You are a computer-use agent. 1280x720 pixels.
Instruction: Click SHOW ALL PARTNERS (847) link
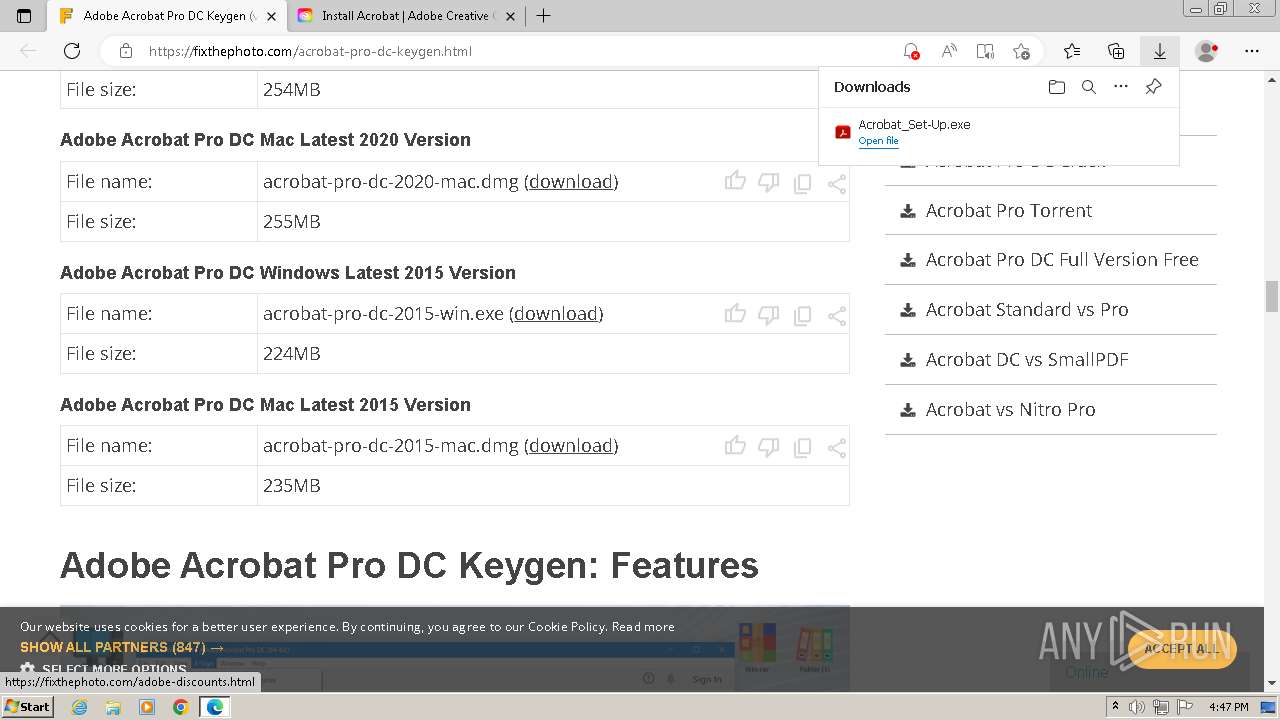point(122,647)
